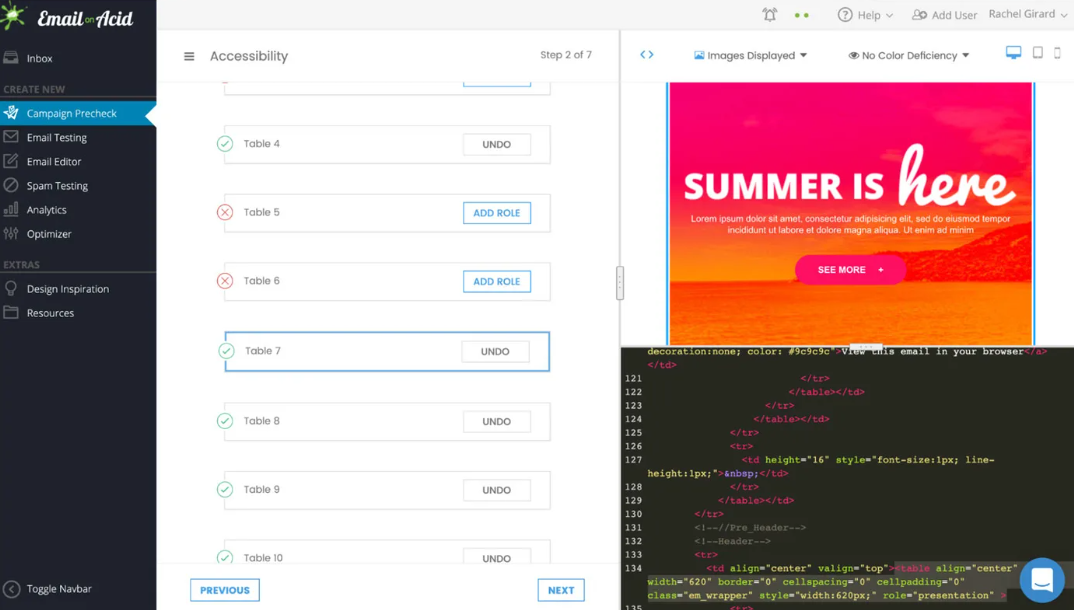Click the Summer is here banner image

pos(850,214)
